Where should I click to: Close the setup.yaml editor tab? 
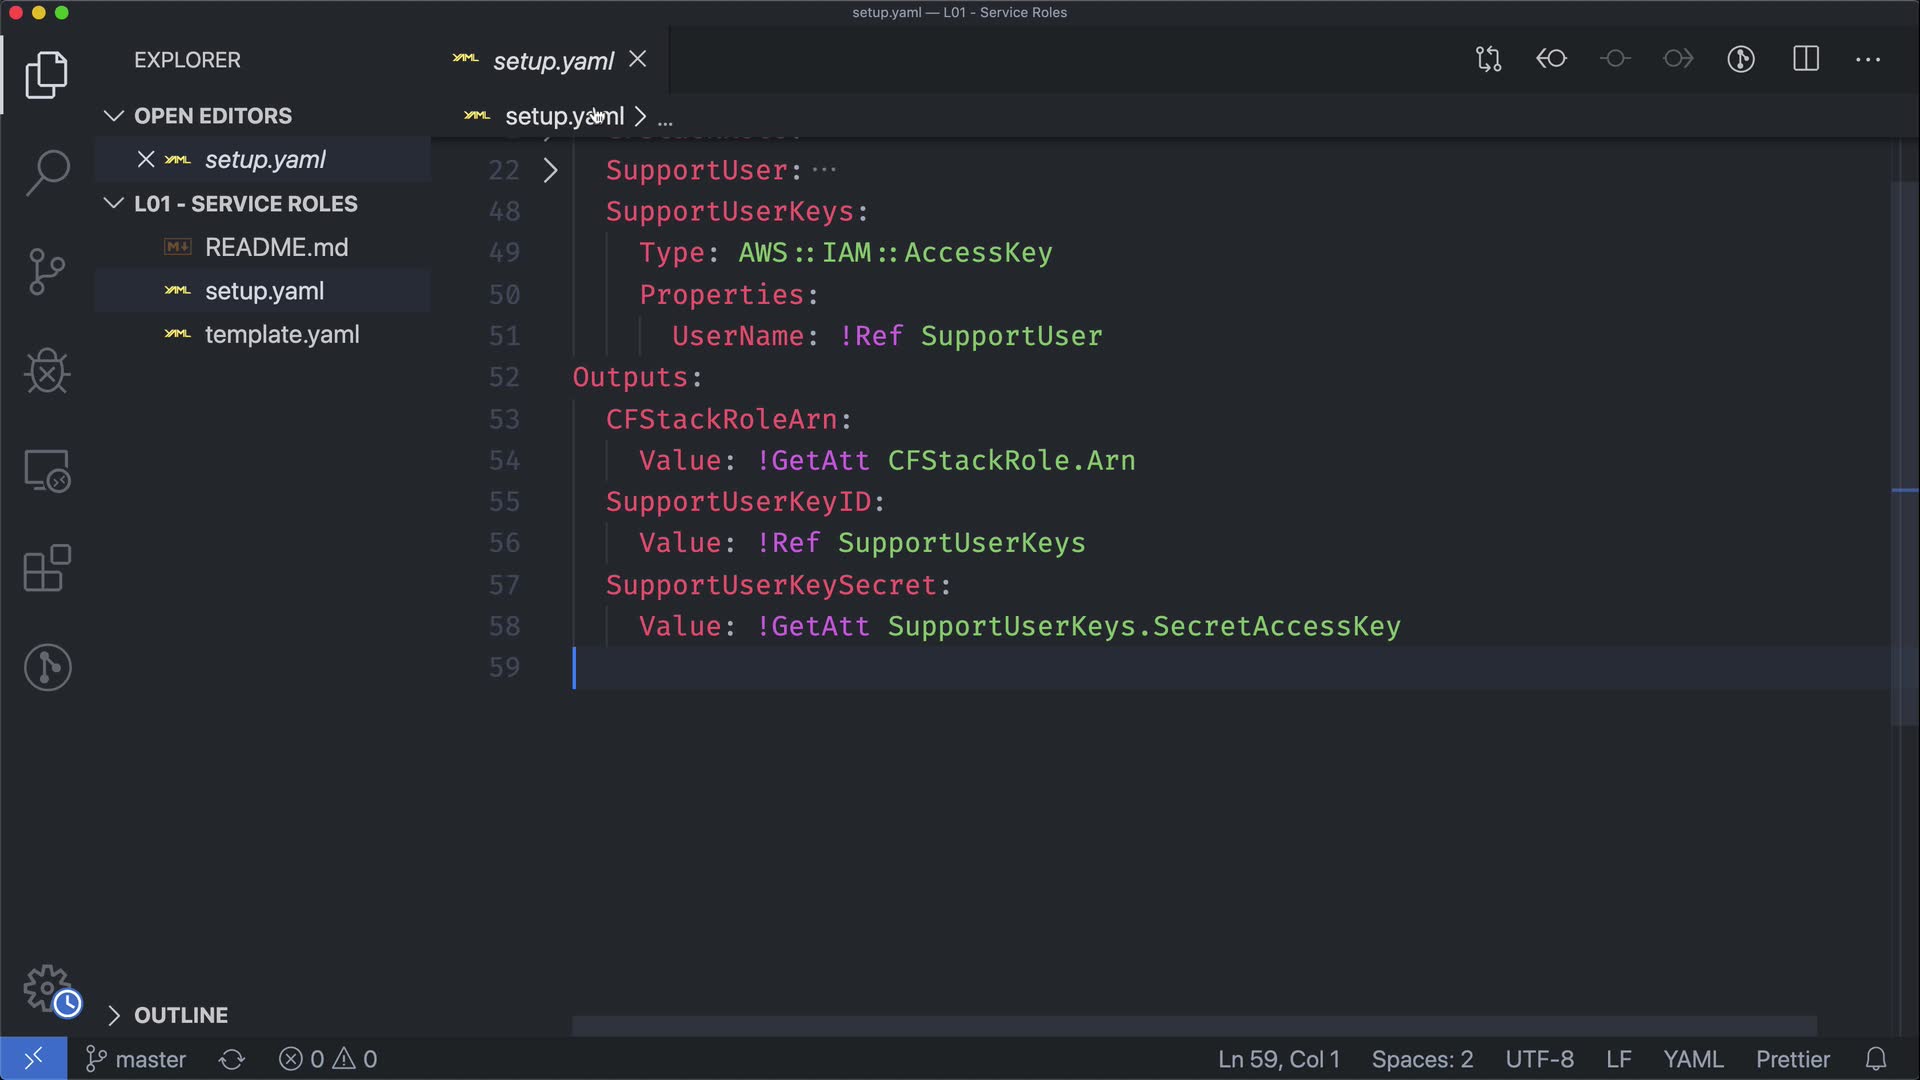(637, 60)
